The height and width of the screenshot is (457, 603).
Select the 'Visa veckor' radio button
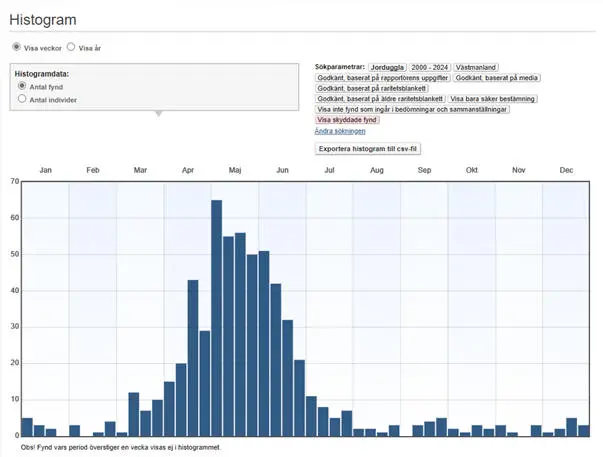(16, 47)
